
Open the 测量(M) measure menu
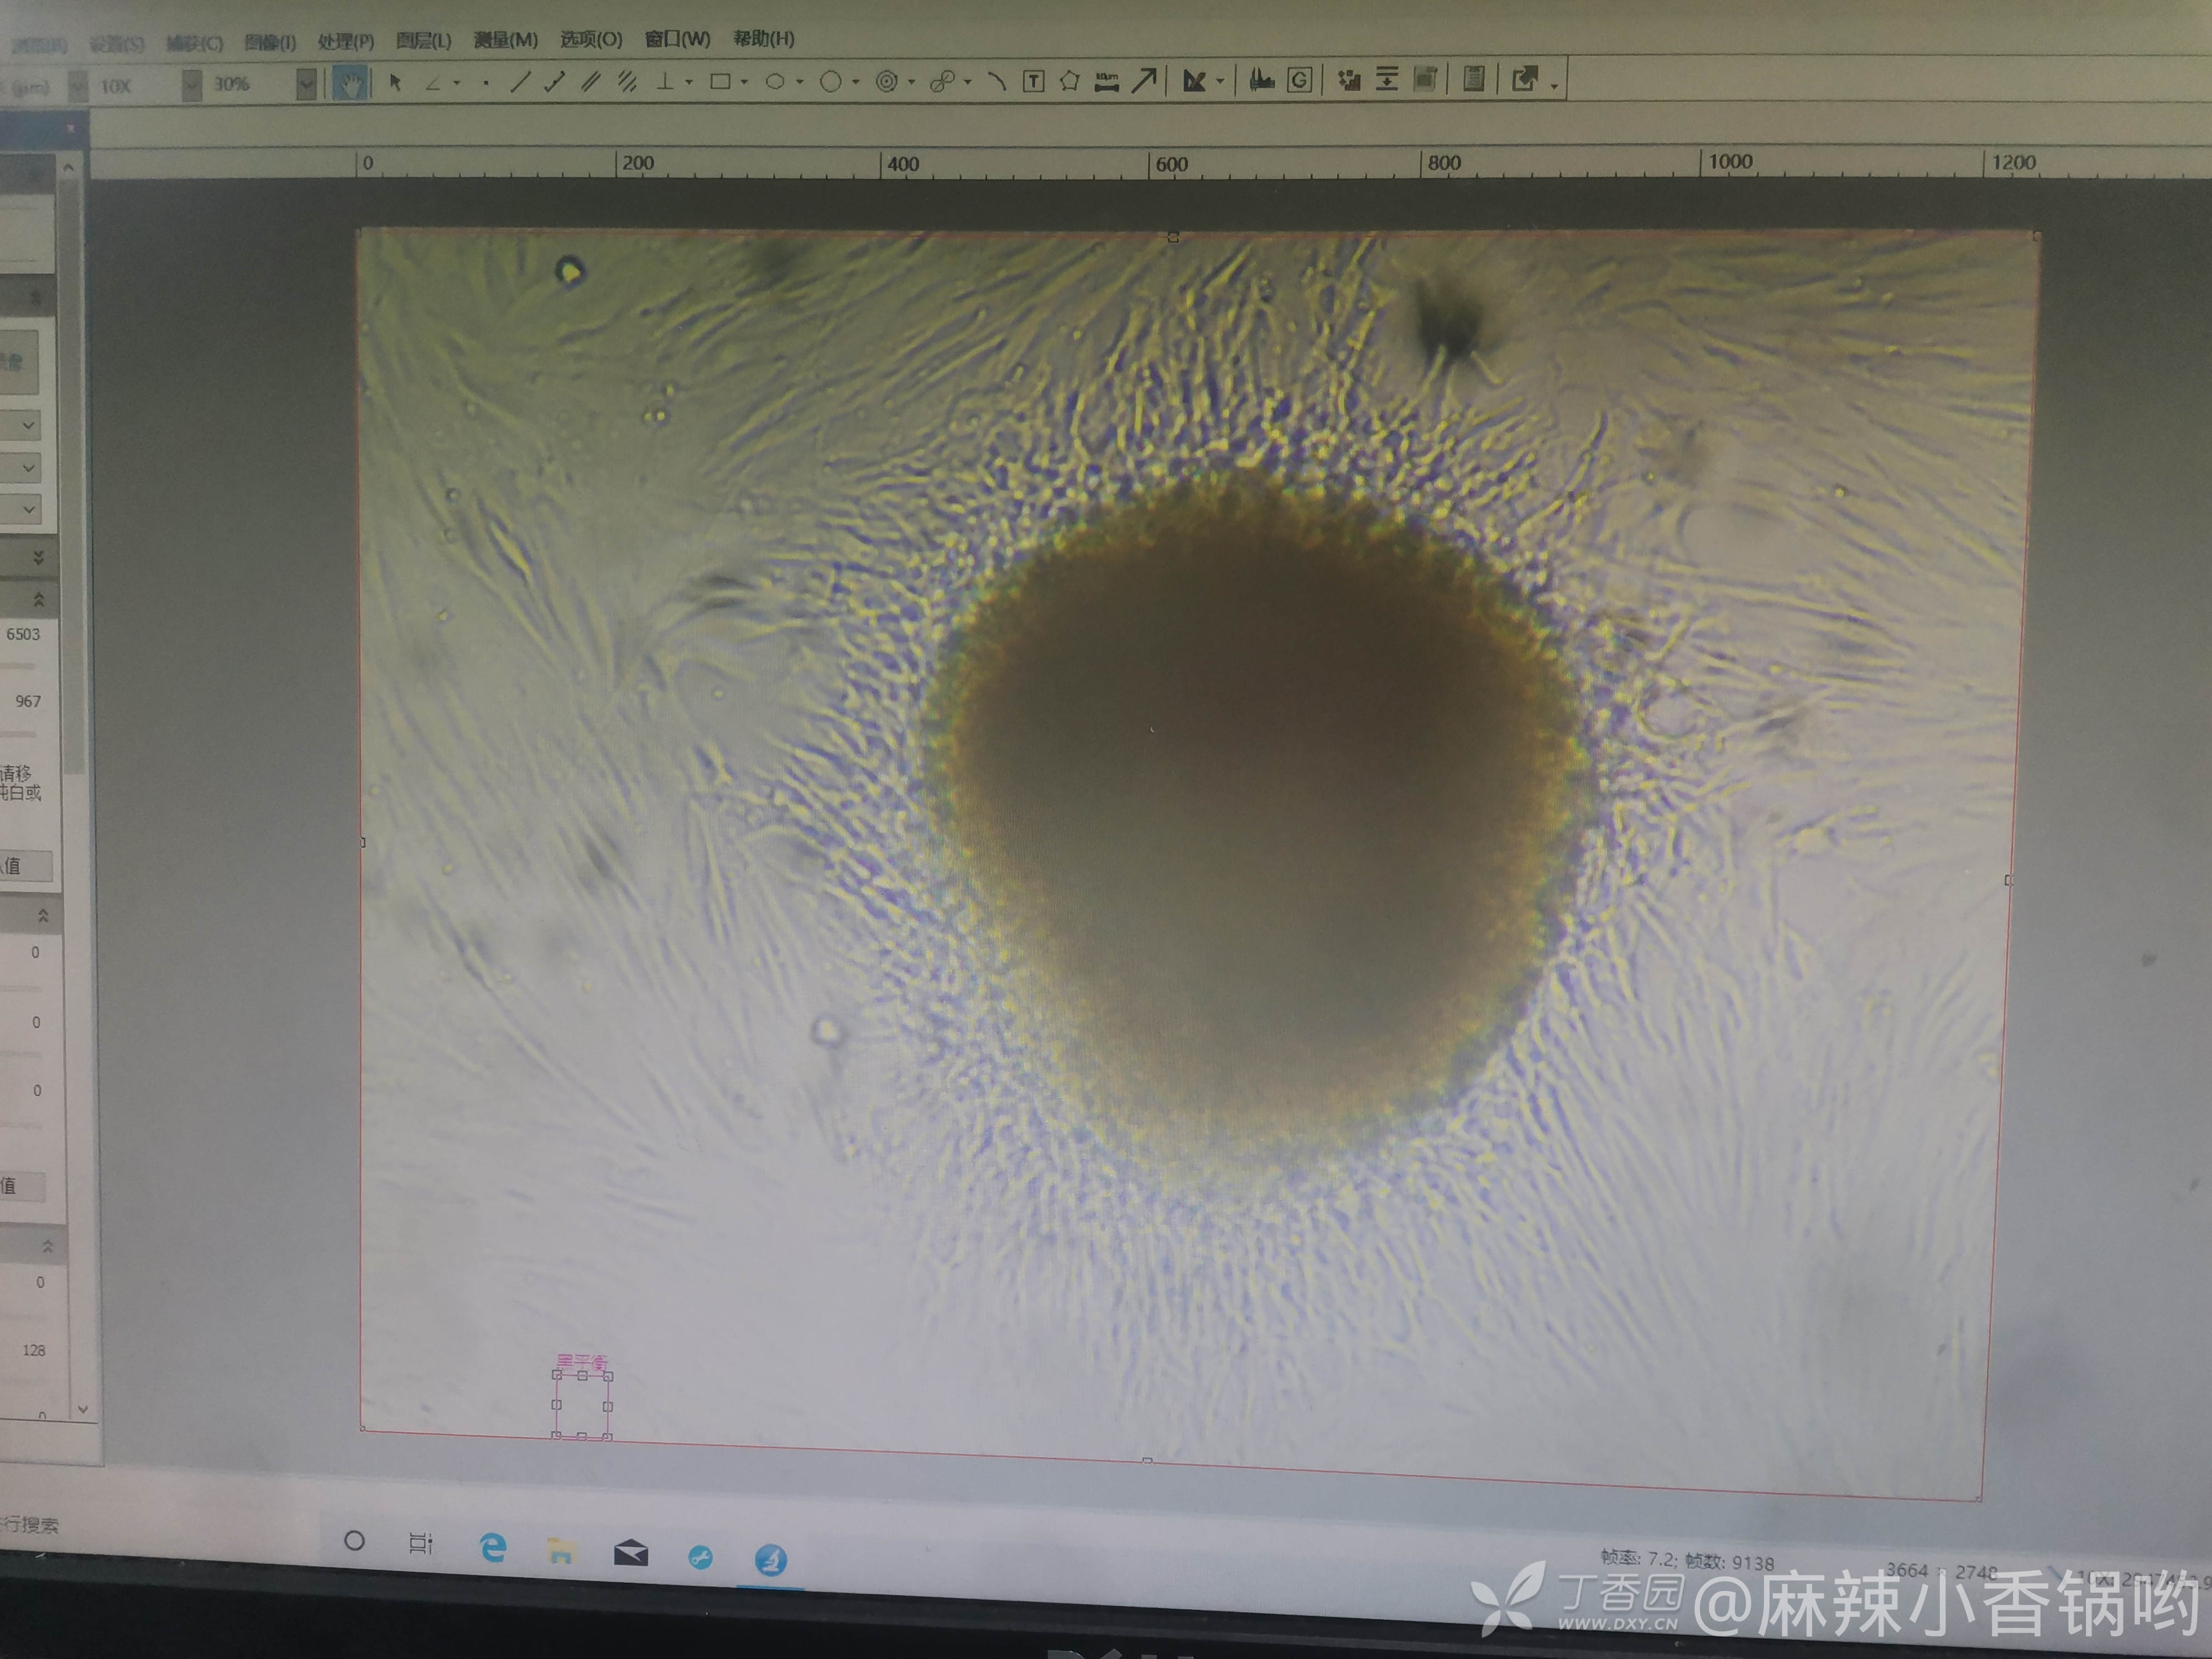click(505, 40)
